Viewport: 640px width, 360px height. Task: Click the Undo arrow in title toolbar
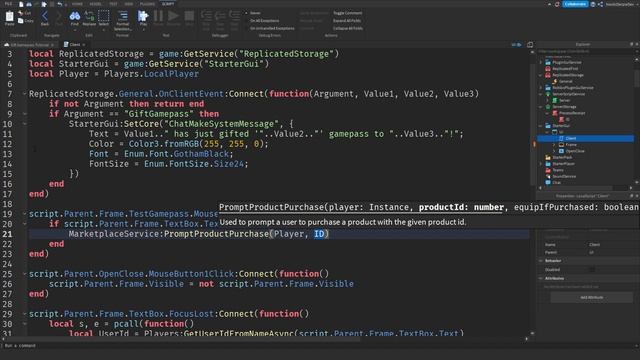pos(60,4)
